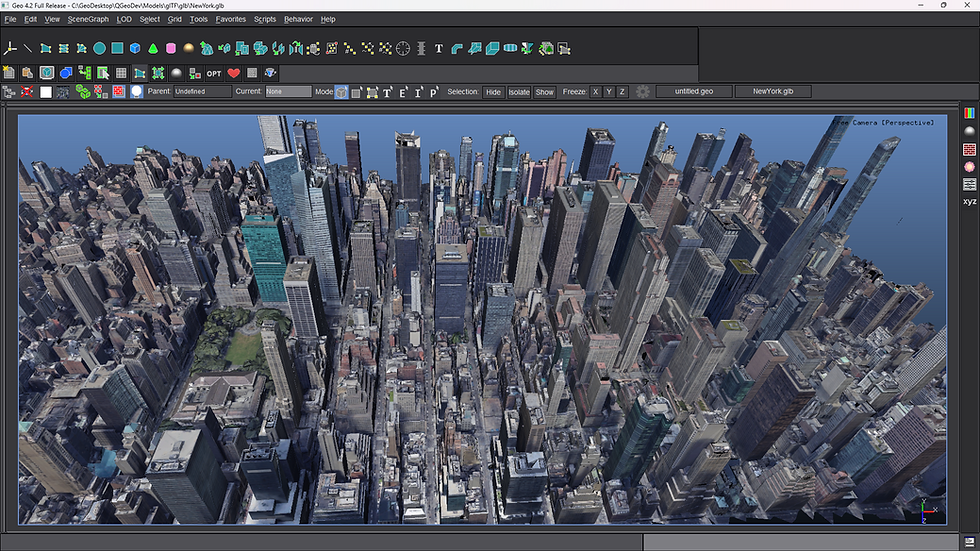Toggle the white light bulb lighting button
Image resolution: width=980 pixels, height=551 pixels.
point(136,92)
